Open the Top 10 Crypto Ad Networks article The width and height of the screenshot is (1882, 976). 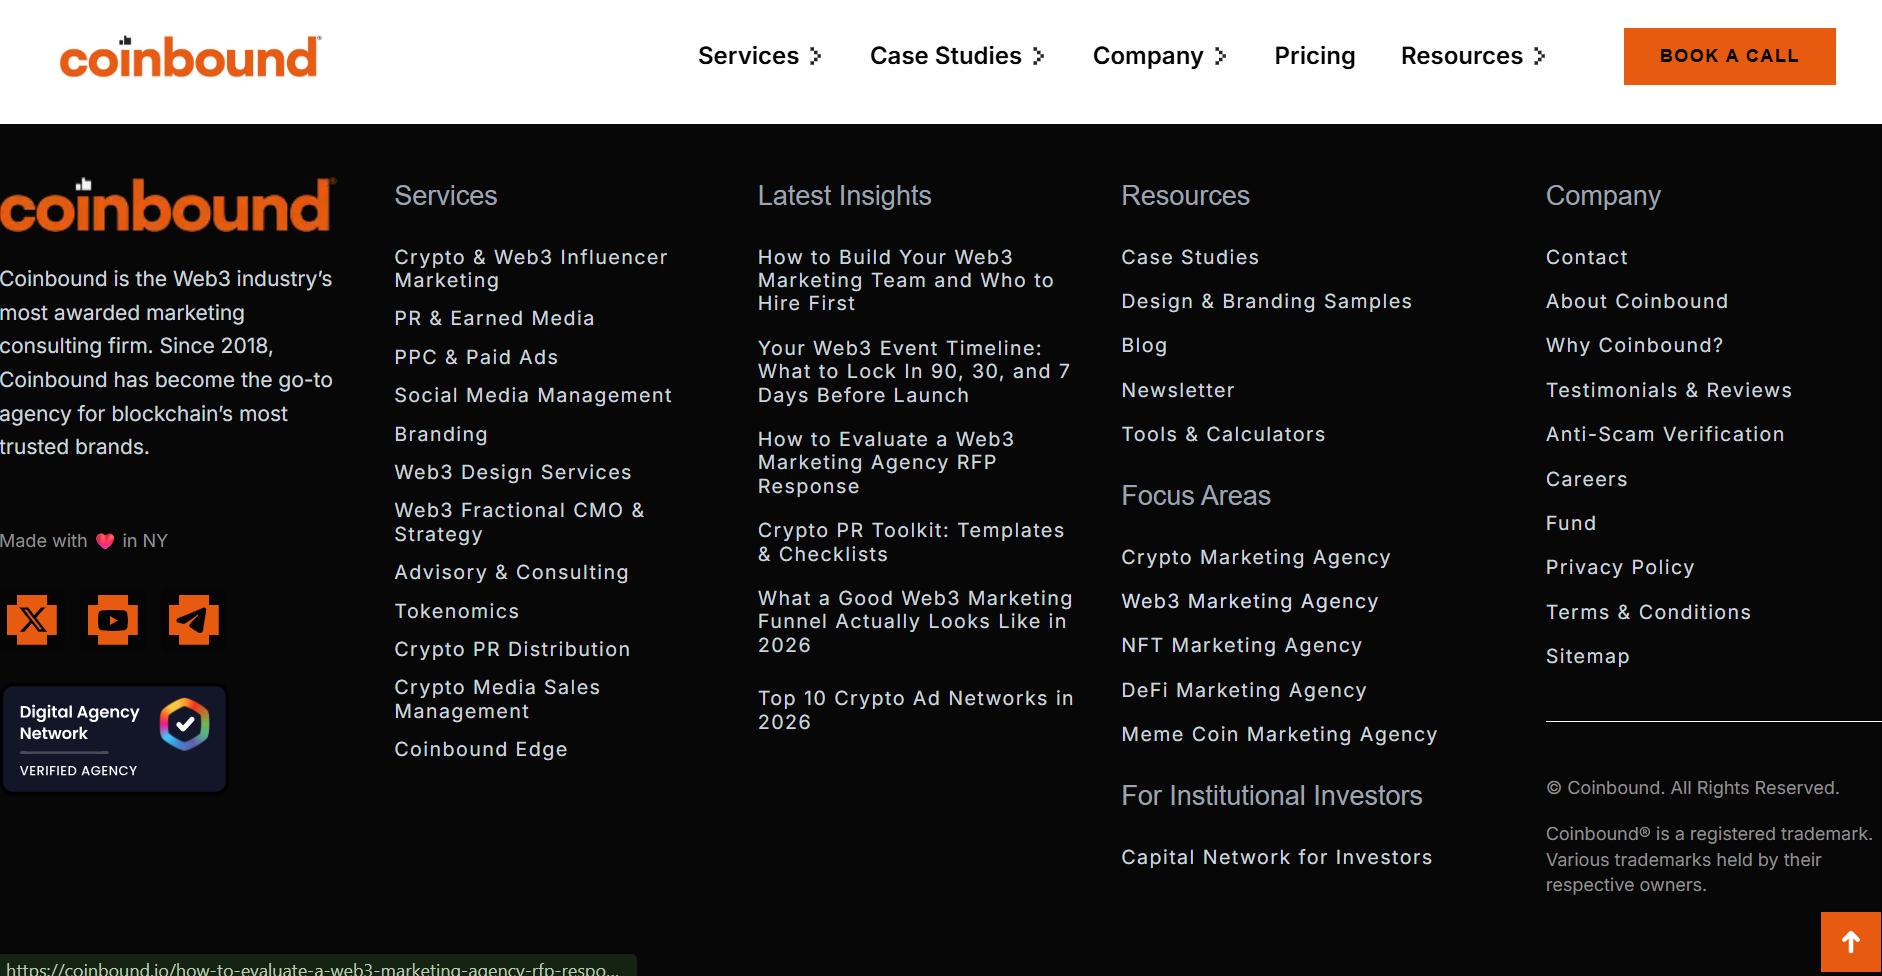pyautogui.click(x=915, y=710)
